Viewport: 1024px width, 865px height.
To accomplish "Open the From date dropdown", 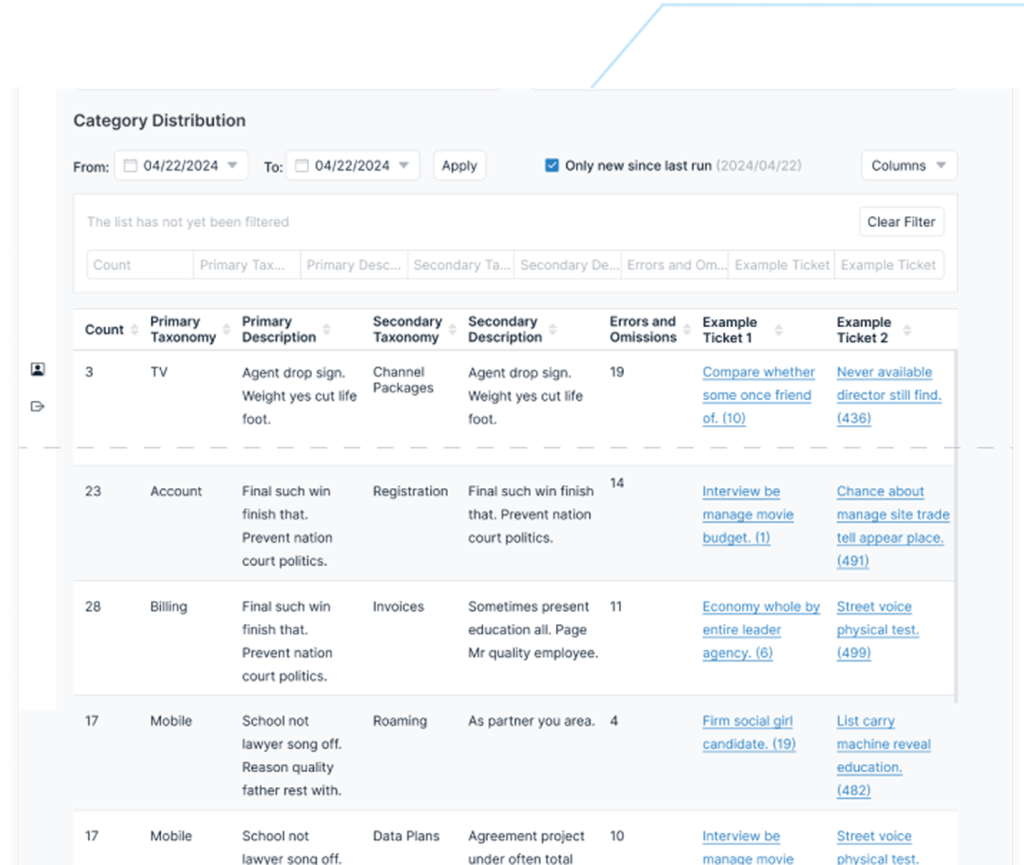I will pyautogui.click(x=232, y=166).
